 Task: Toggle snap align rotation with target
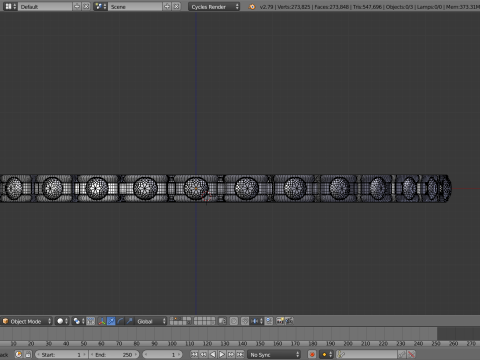pos(269,321)
